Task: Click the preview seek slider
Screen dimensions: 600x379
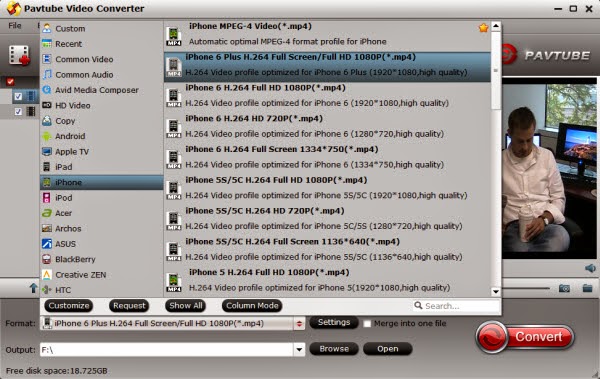Action: point(526,288)
